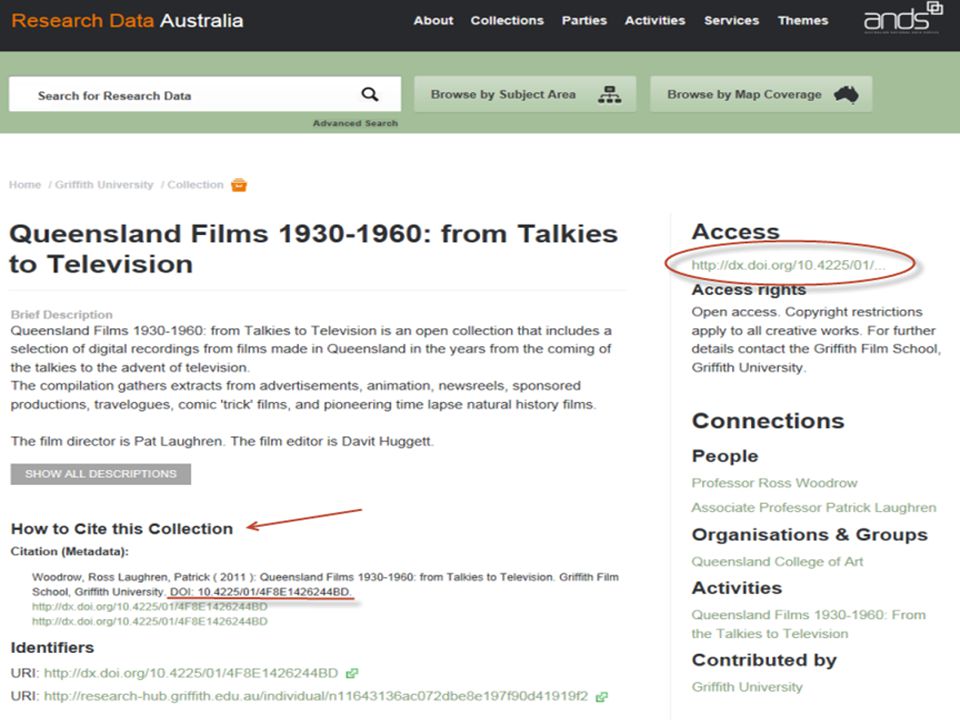Click the Collection breadcrumb
This screenshot has width=960, height=720.
coord(195,184)
